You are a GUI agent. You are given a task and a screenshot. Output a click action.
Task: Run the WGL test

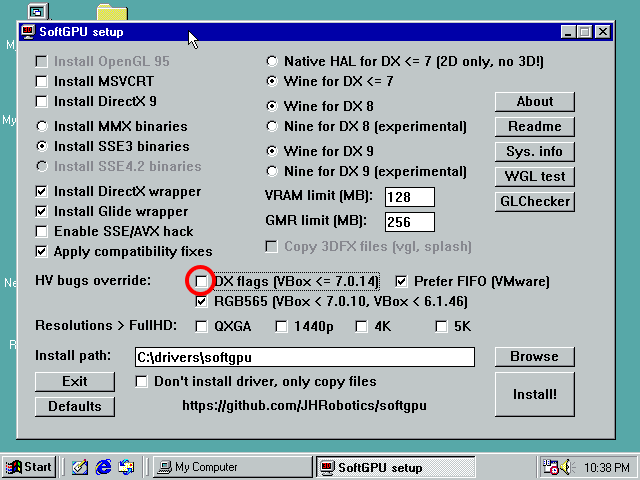coord(535,177)
